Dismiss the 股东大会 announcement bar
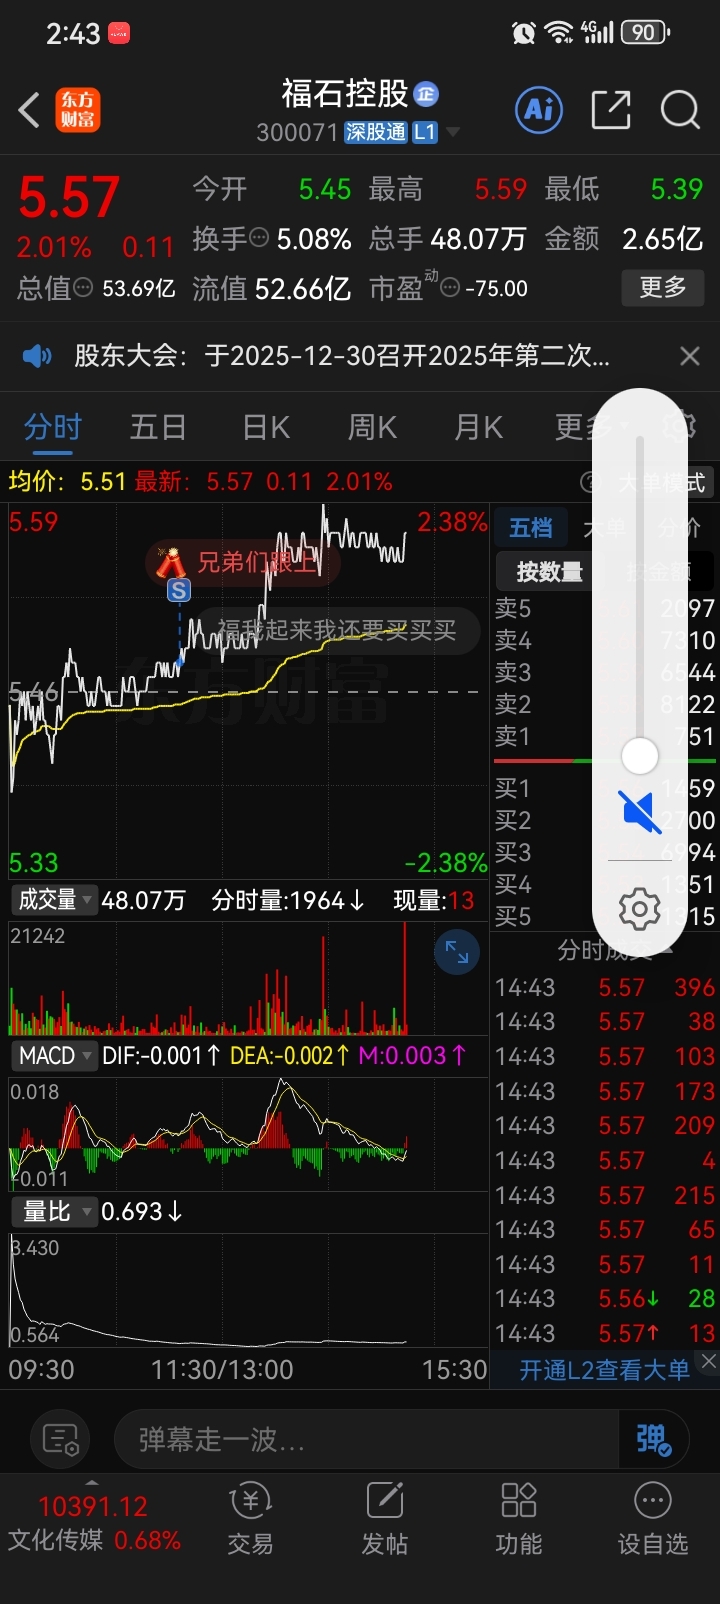 click(x=689, y=355)
